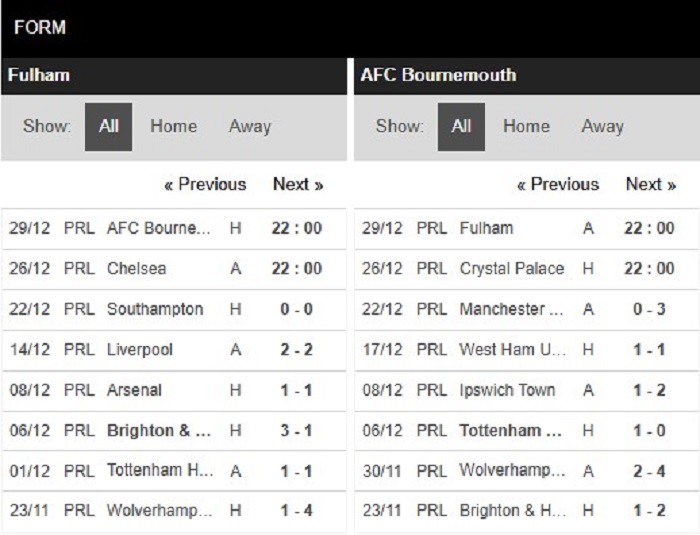Open Bournemouth's West Ham 1 - 1 row

coord(527,351)
